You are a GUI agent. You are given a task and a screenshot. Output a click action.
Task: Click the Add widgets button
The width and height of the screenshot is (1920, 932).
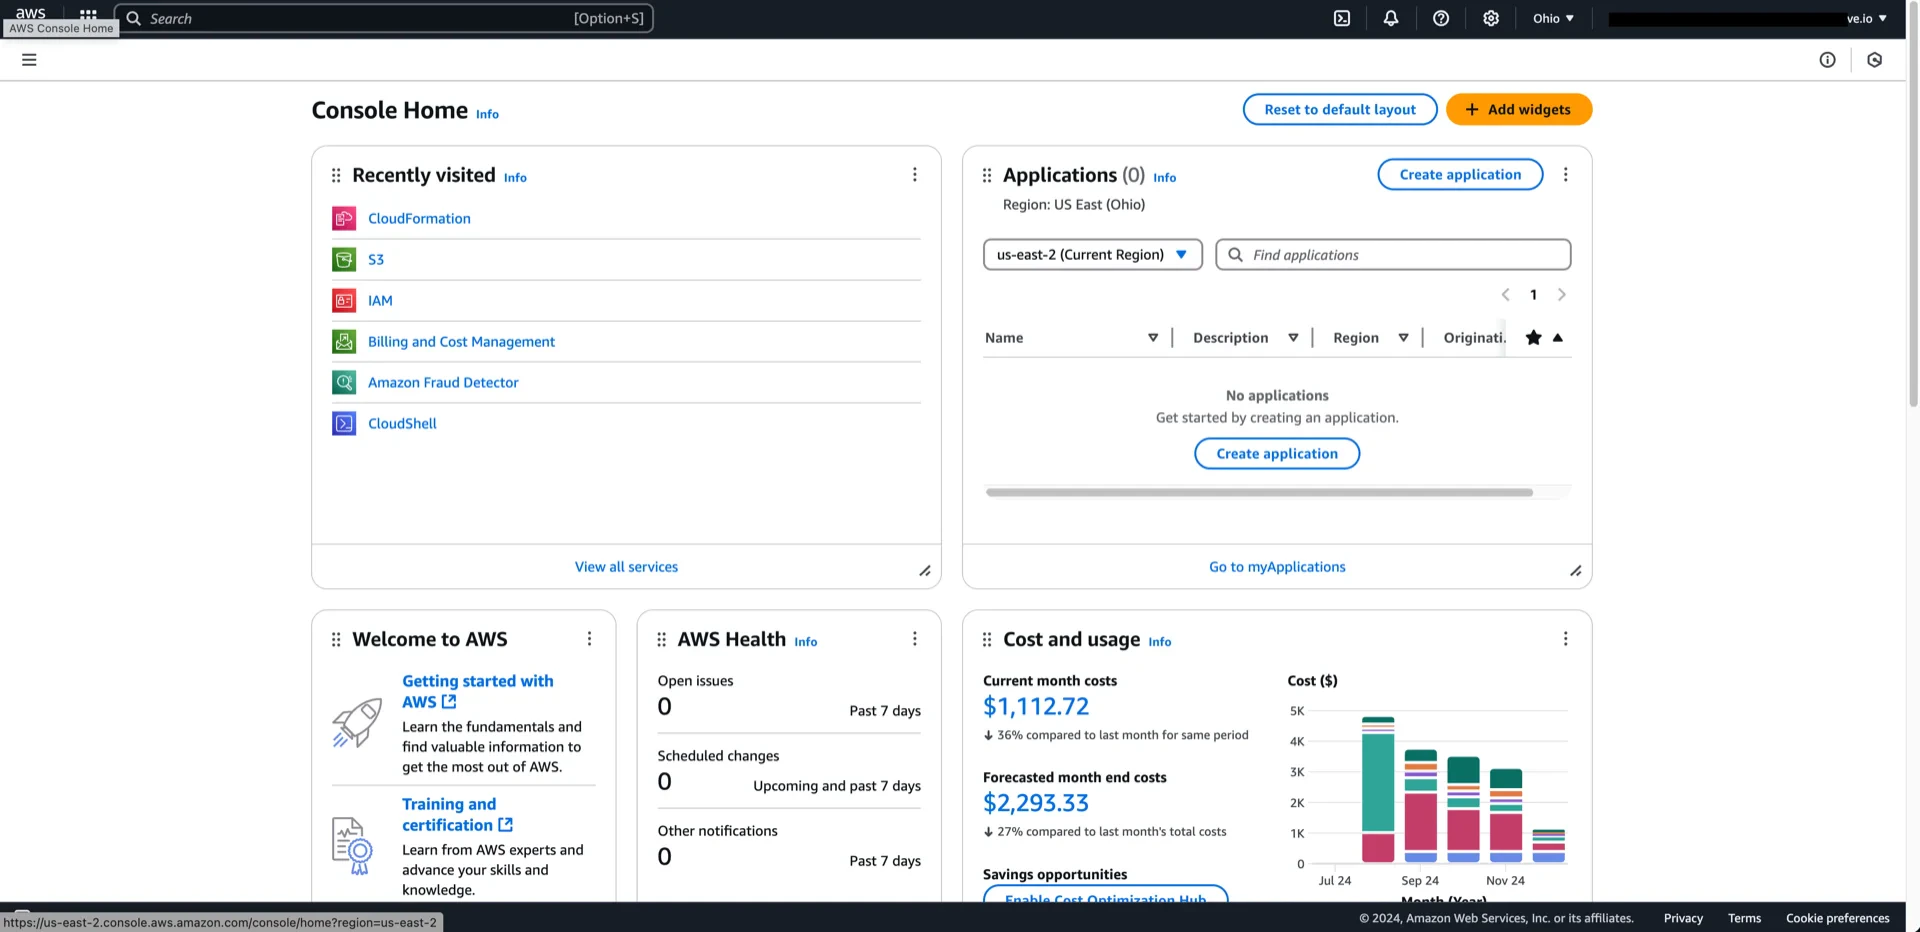pos(1519,110)
